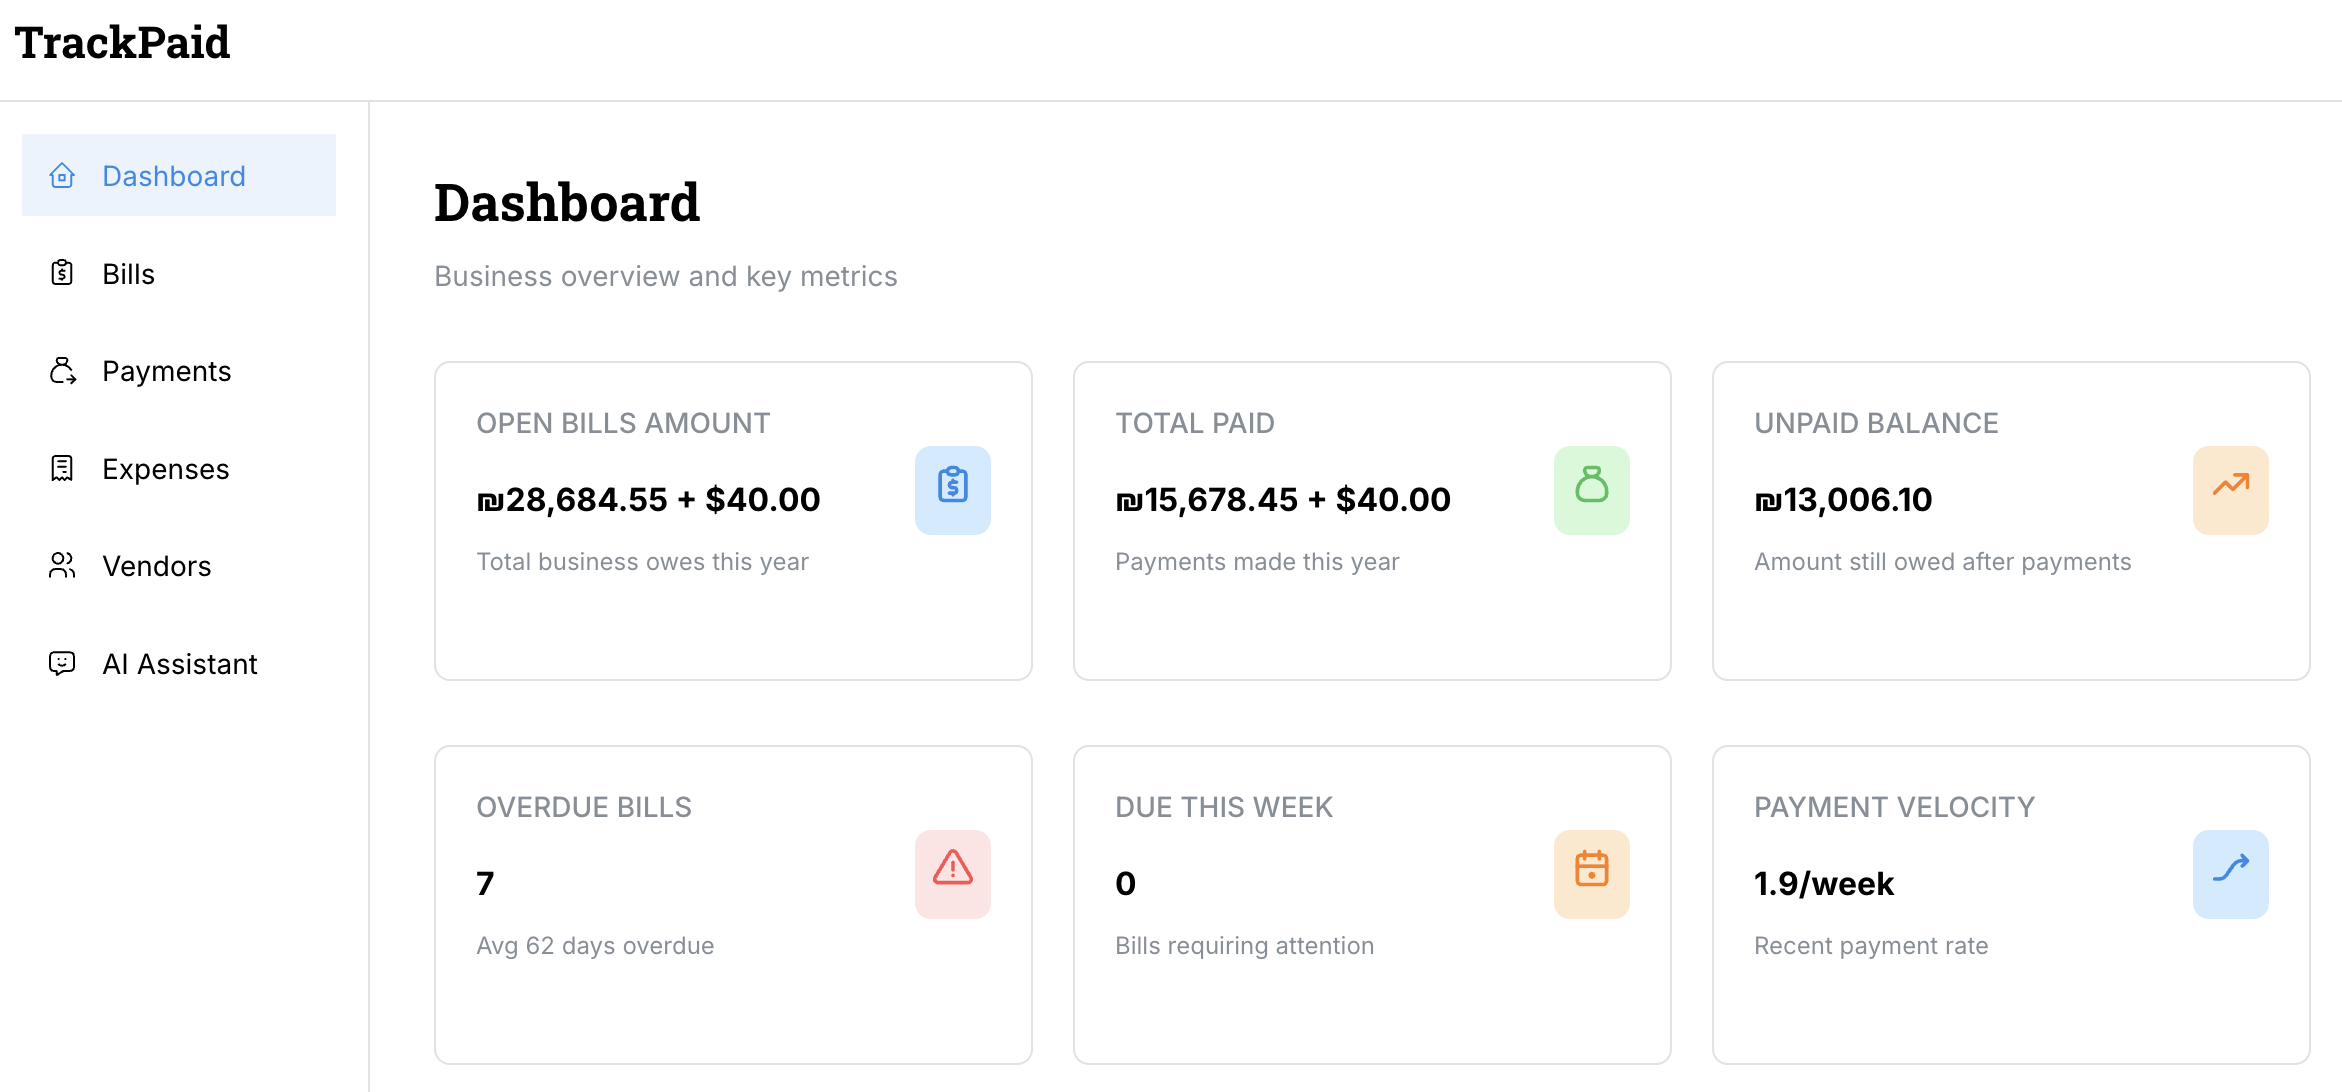This screenshot has width=2342, height=1092.
Task: Select the Due This Week card
Action: (x=1372, y=903)
